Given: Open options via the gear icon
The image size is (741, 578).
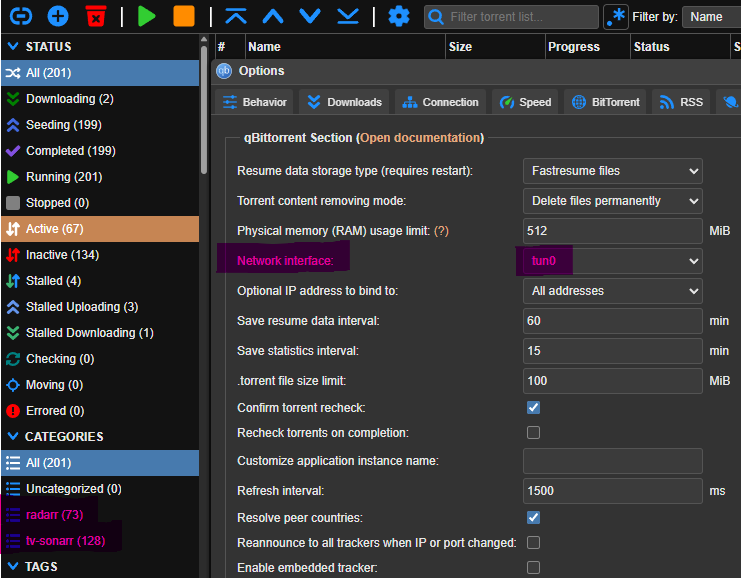Looking at the screenshot, I should coord(399,17).
